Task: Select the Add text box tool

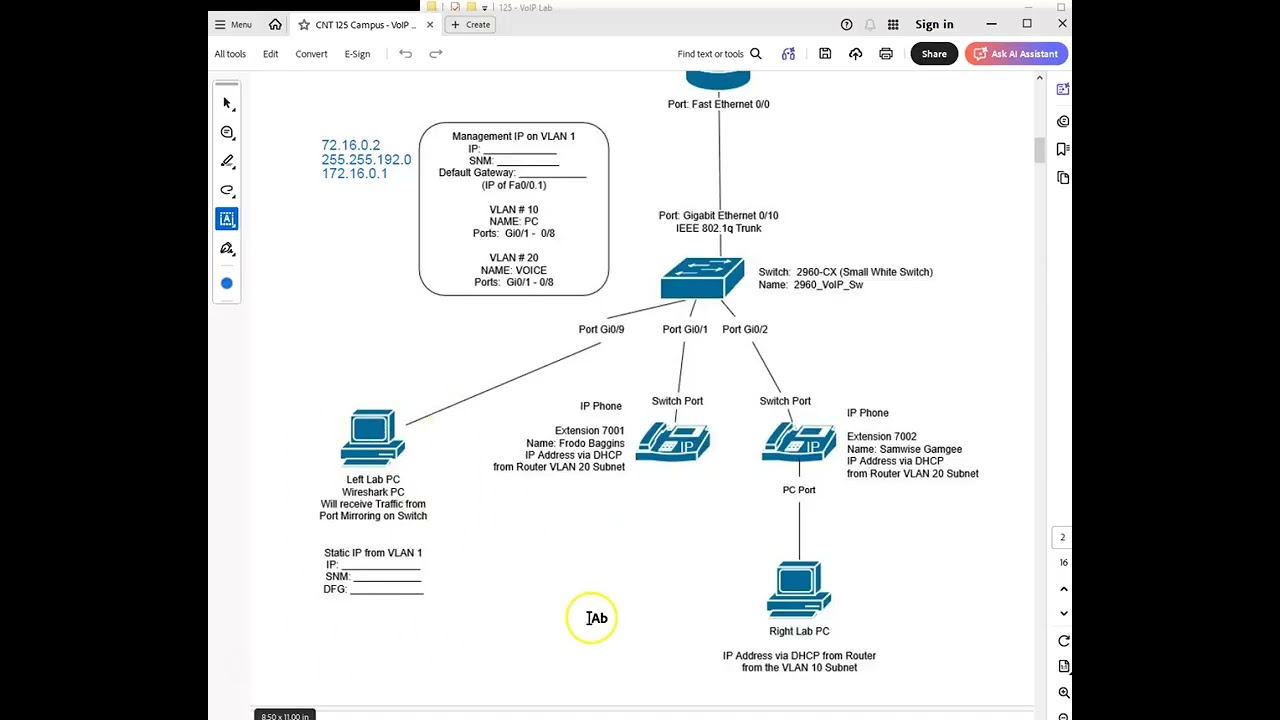Action: [x=227, y=219]
